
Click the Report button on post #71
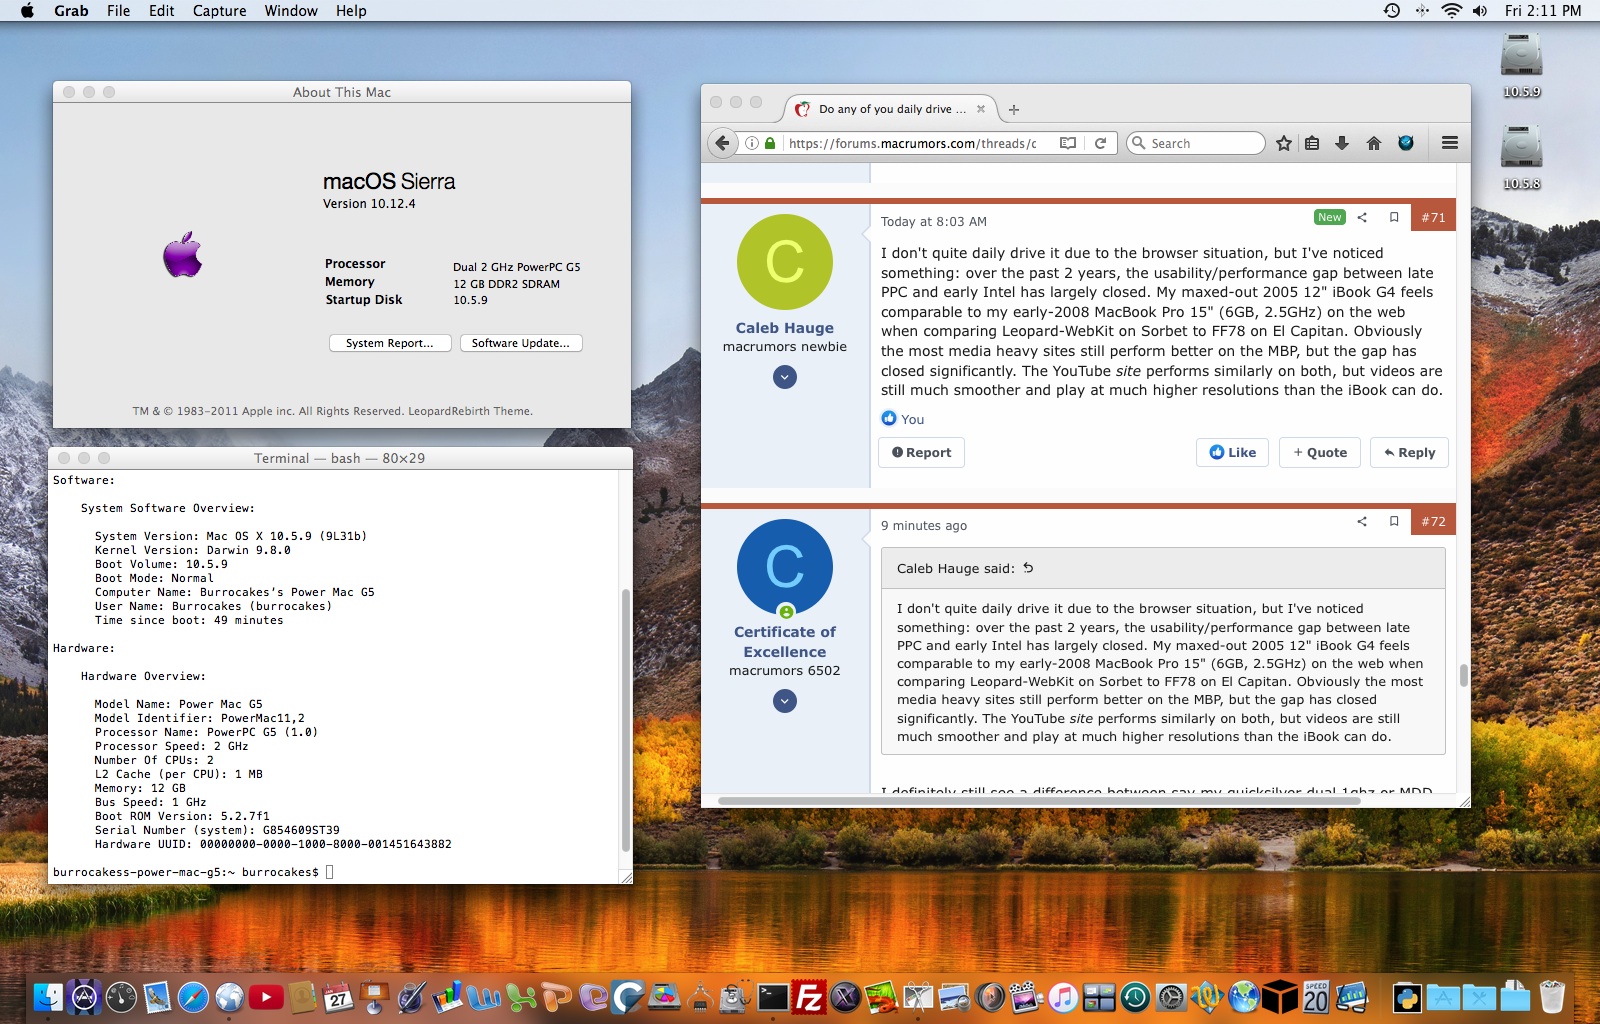(922, 452)
